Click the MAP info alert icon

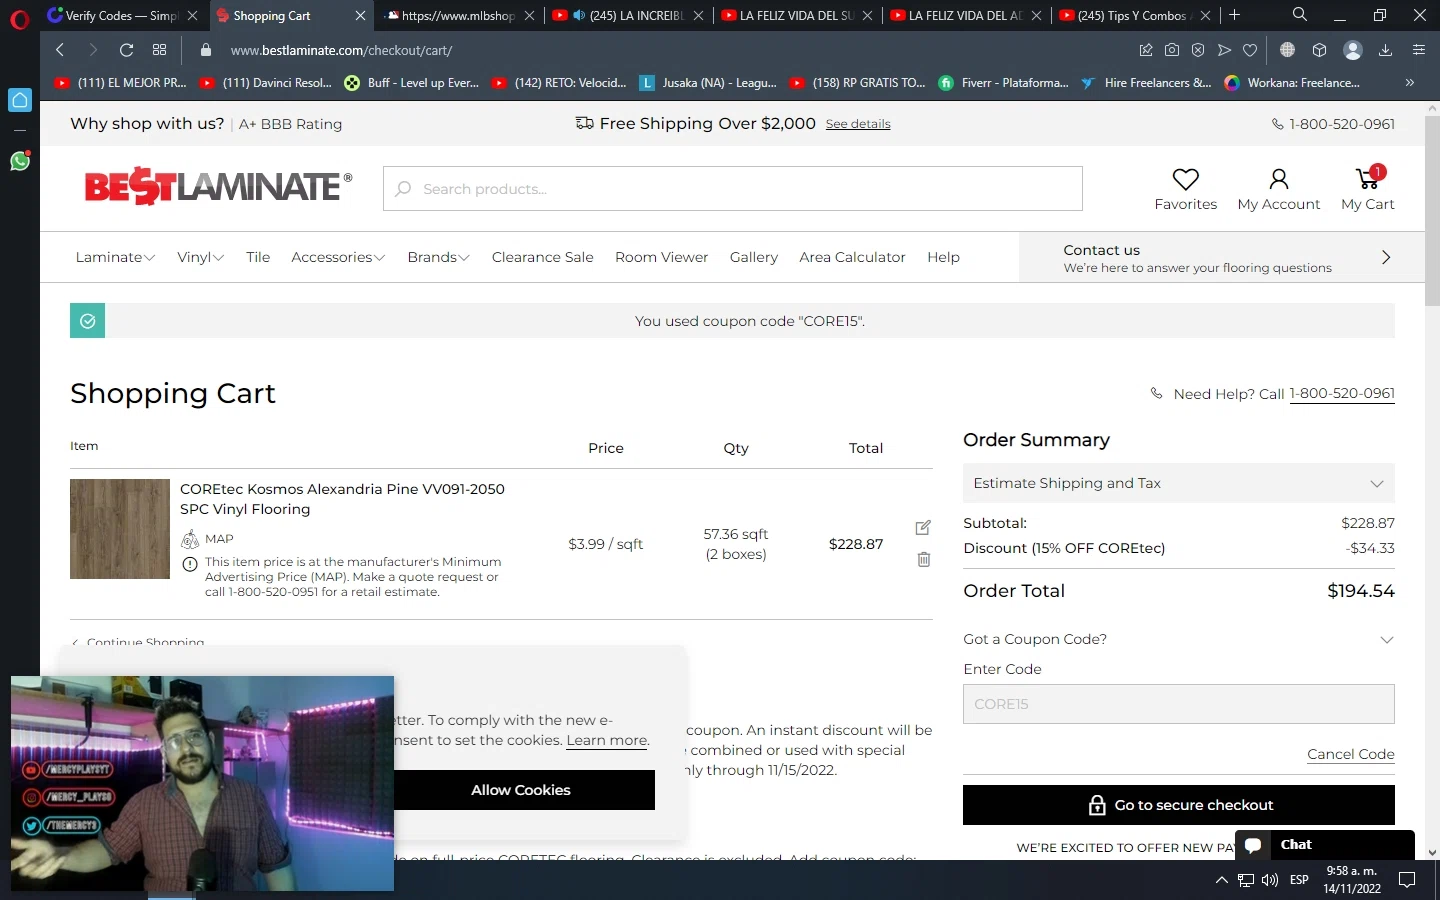coord(190,564)
